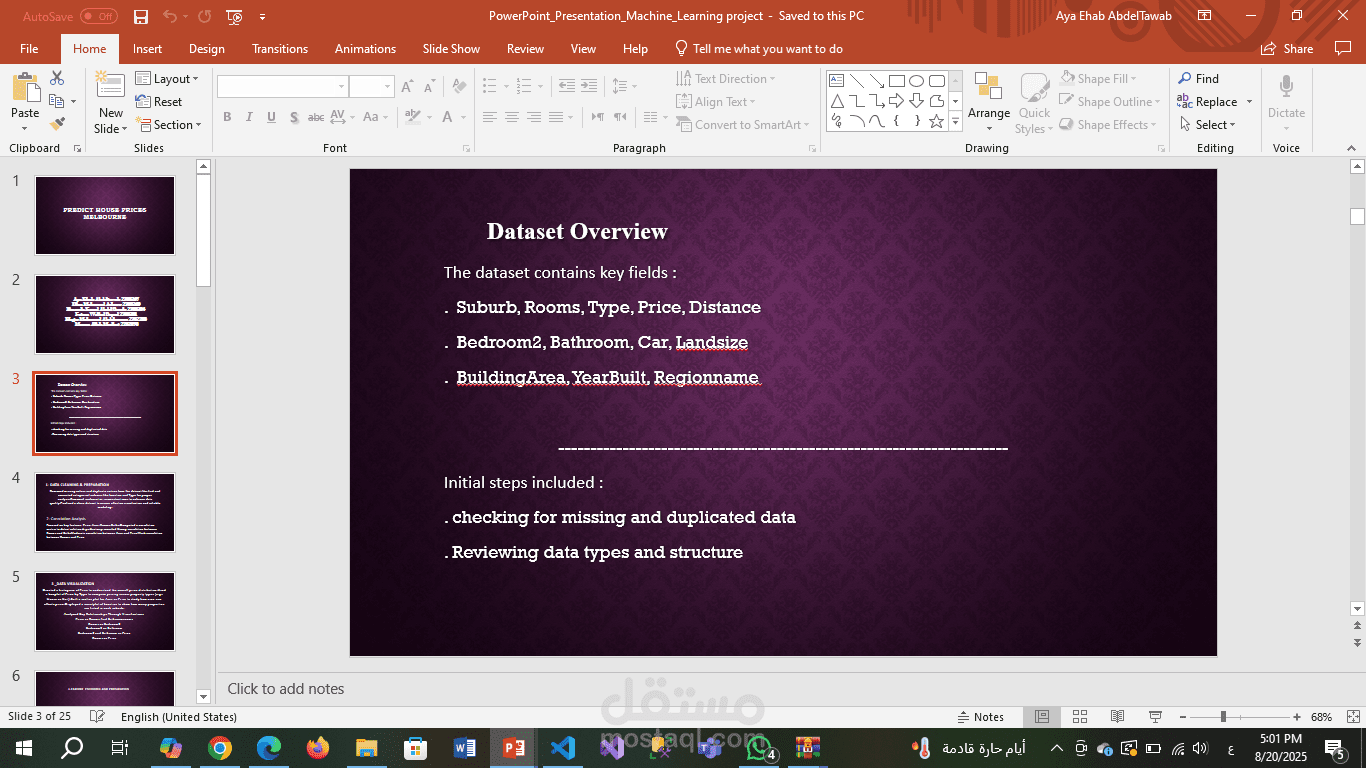Click the Undo arrow icon
The width and height of the screenshot is (1366, 768).
coord(170,17)
